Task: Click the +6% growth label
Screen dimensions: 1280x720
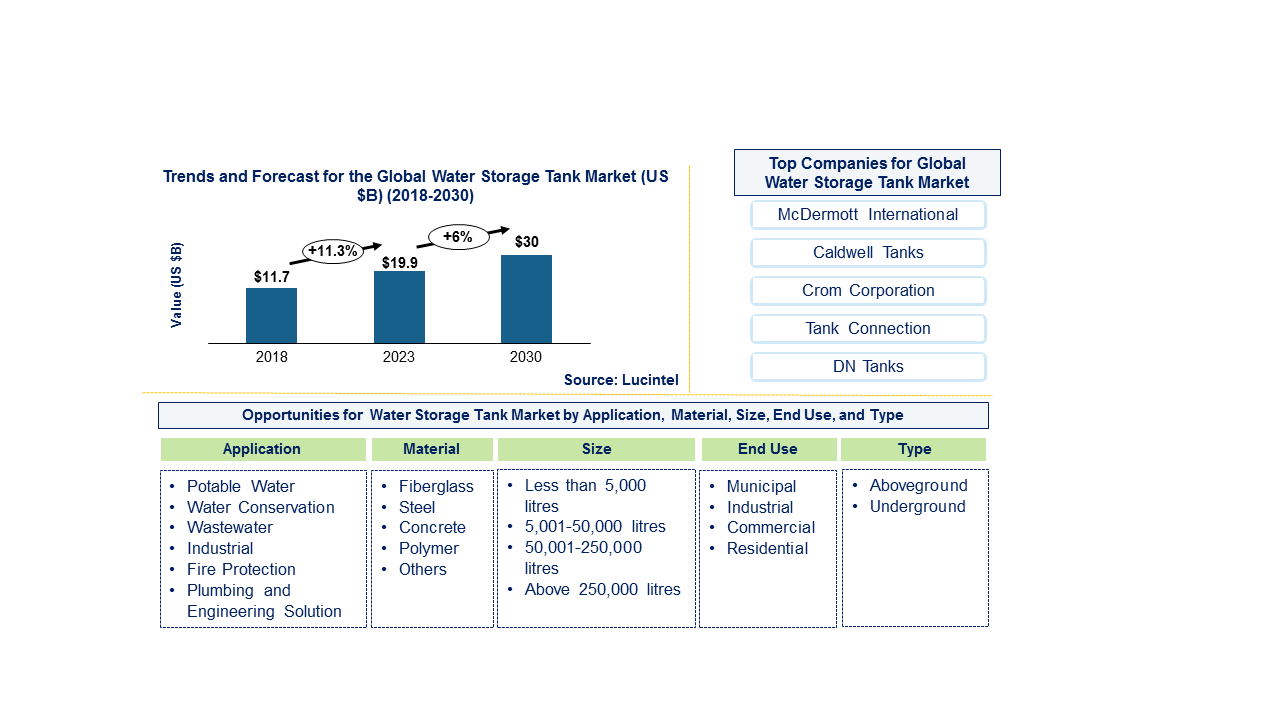Action: (458, 237)
